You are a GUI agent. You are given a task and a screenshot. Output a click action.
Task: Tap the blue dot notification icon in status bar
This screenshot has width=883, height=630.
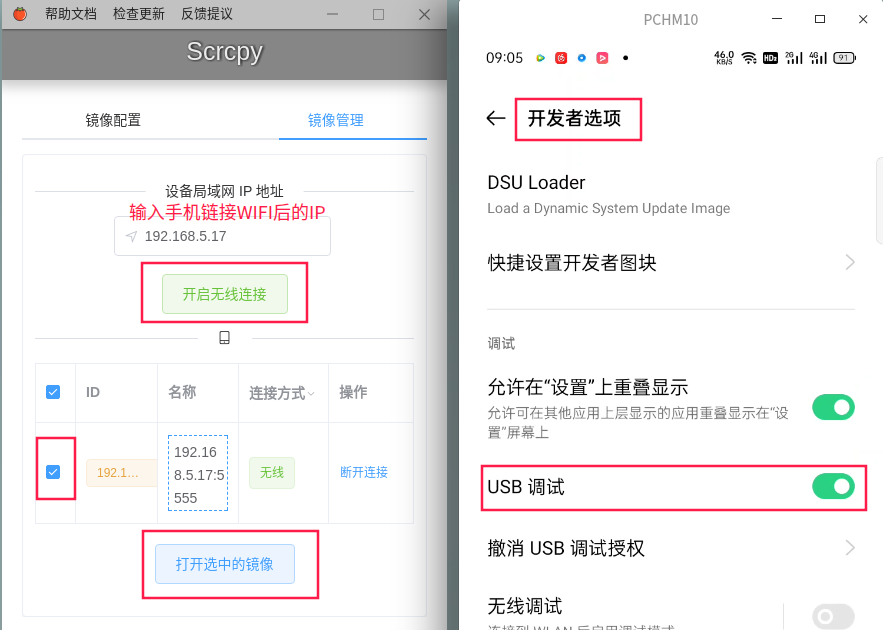coord(582,58)
